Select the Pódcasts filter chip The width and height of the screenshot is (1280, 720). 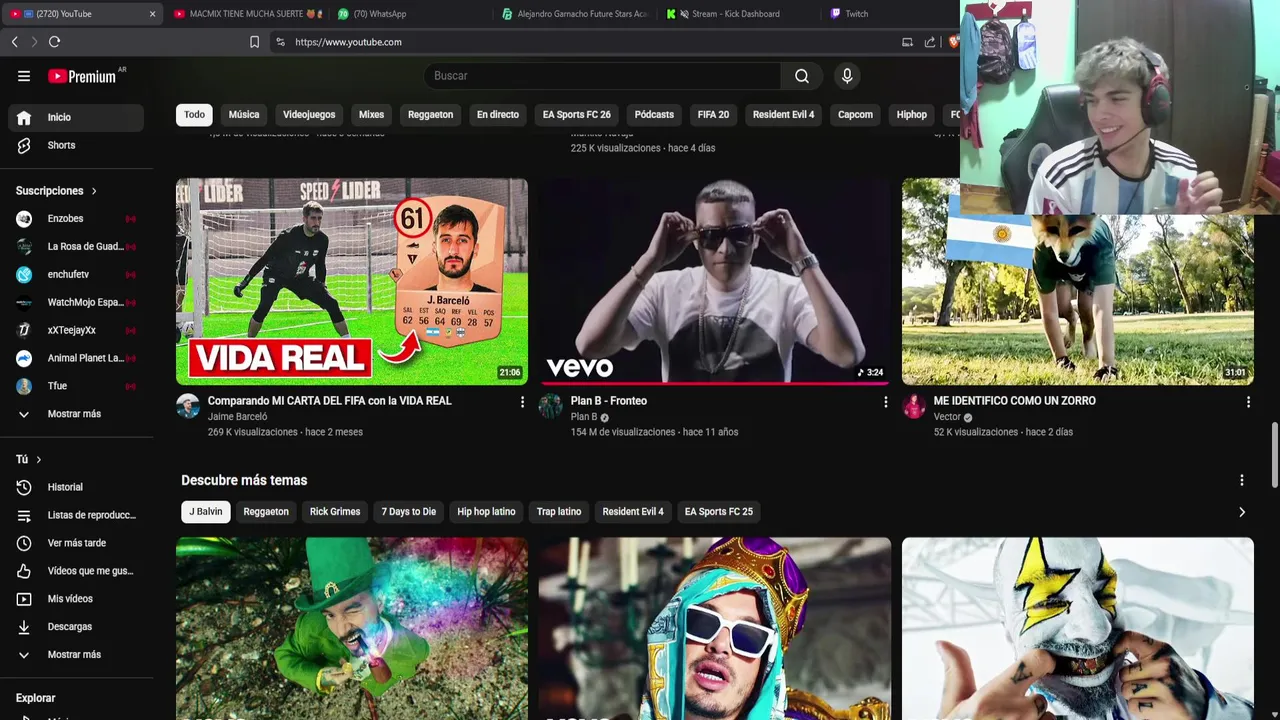point(654,115)
